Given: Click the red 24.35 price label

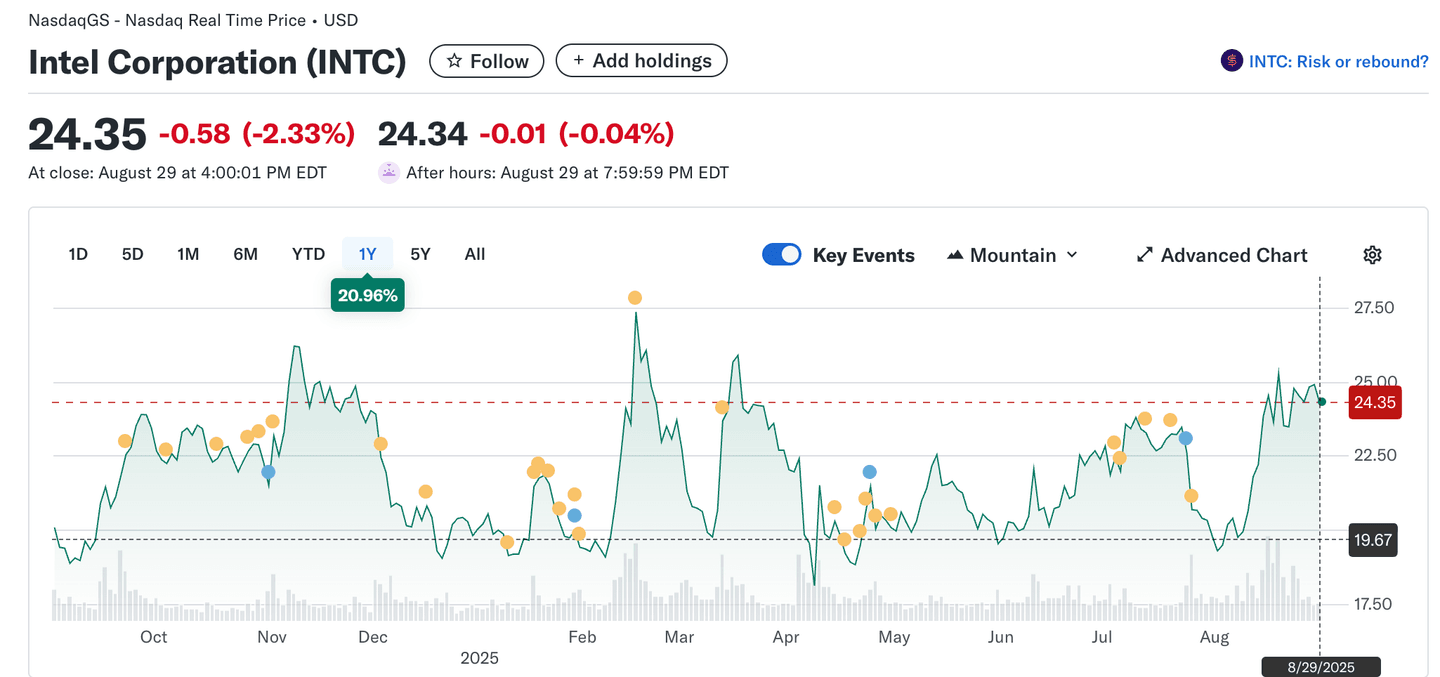Looking at the screenshot, I should [x=1375, y=403].
